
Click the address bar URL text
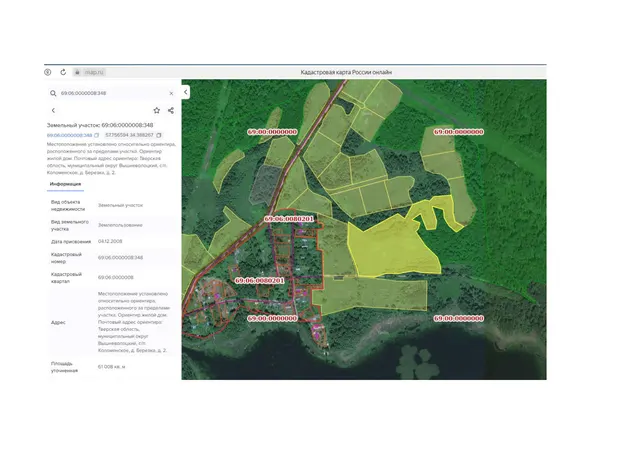tap(94, 72)
